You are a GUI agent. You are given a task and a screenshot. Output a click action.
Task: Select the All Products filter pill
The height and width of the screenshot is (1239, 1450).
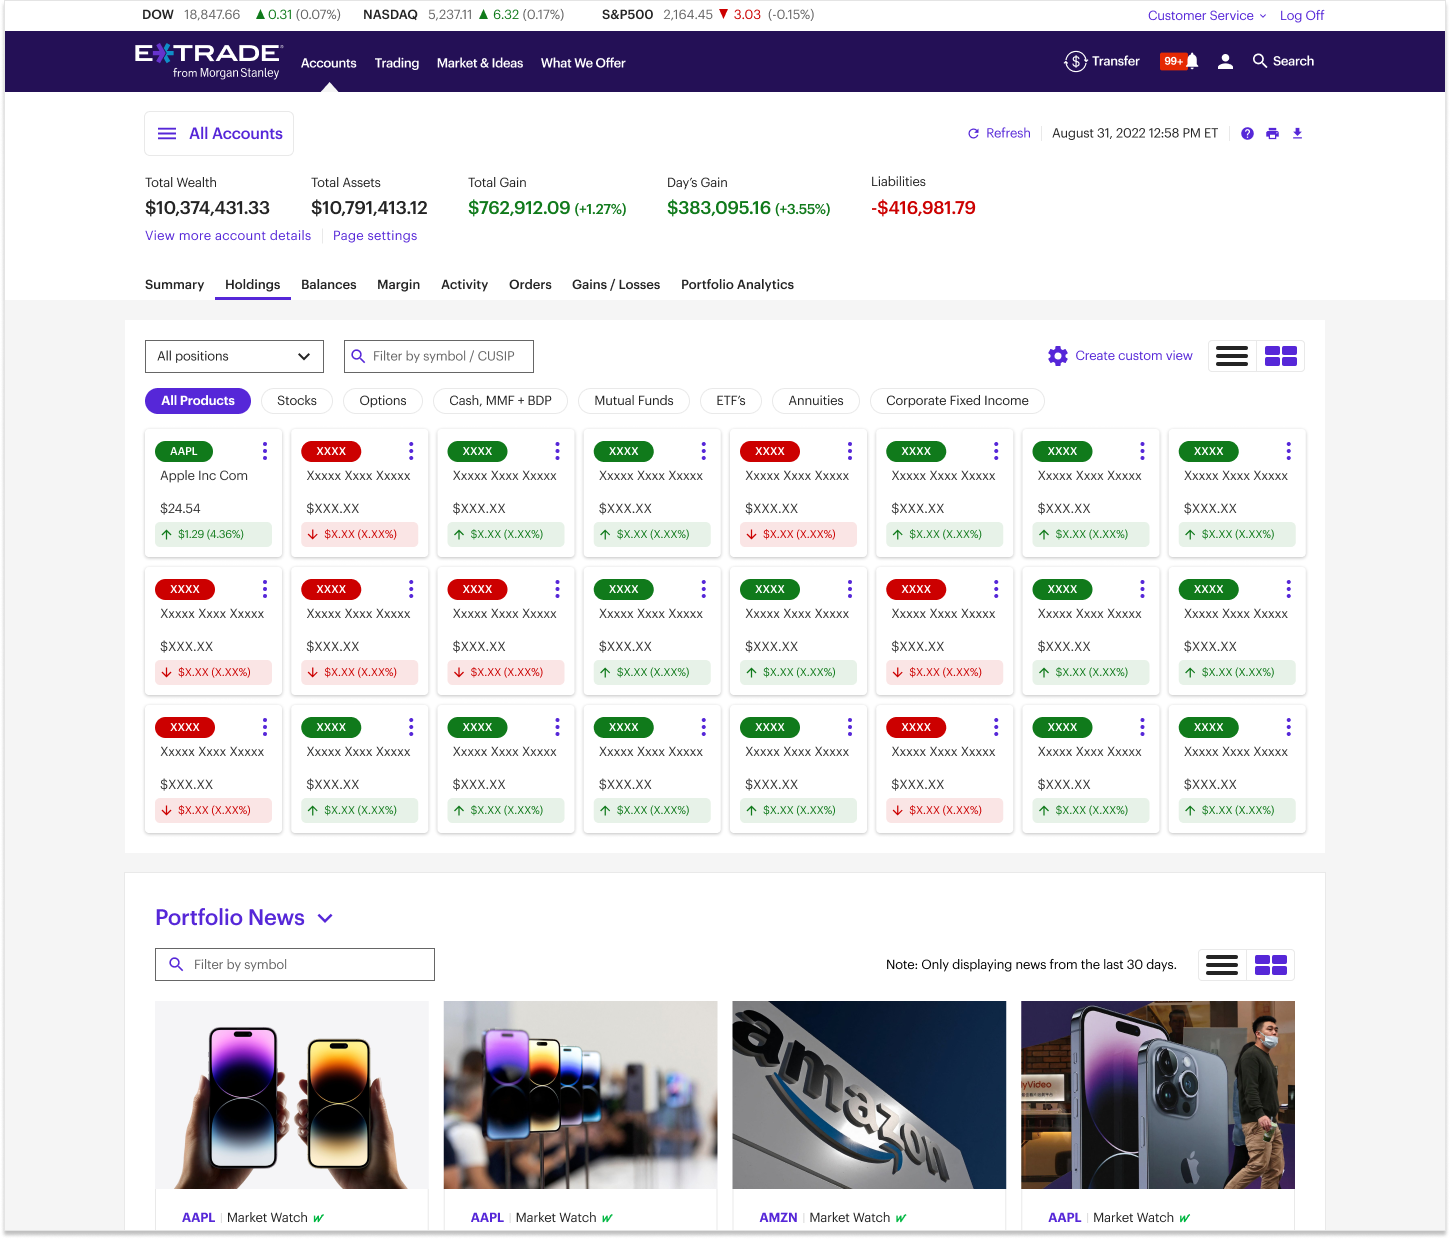point(198,401)
